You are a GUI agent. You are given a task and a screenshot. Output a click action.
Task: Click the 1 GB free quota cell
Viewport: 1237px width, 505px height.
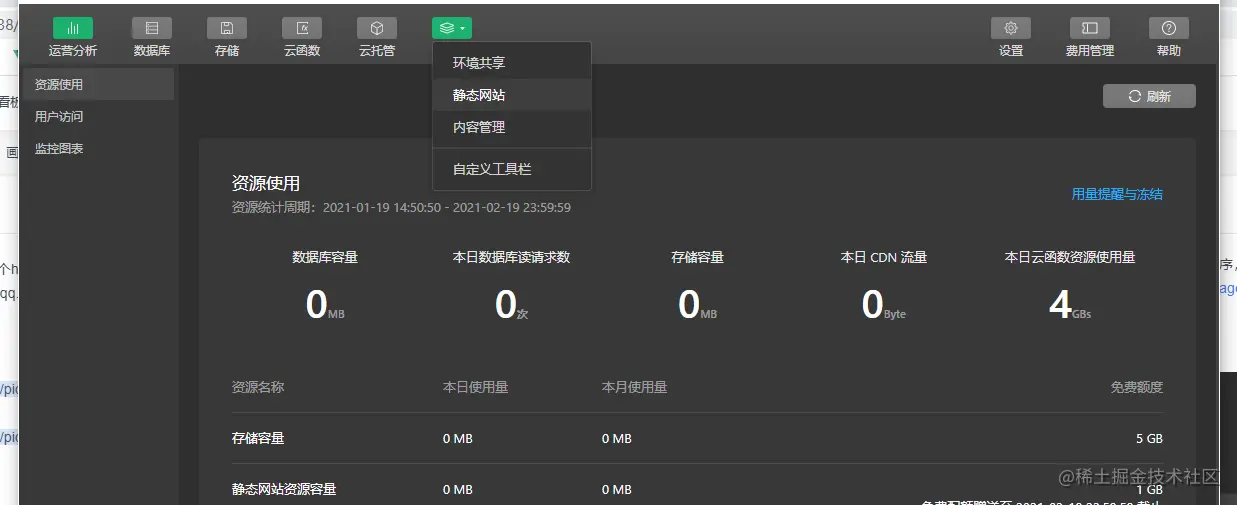pos(1149,489)
